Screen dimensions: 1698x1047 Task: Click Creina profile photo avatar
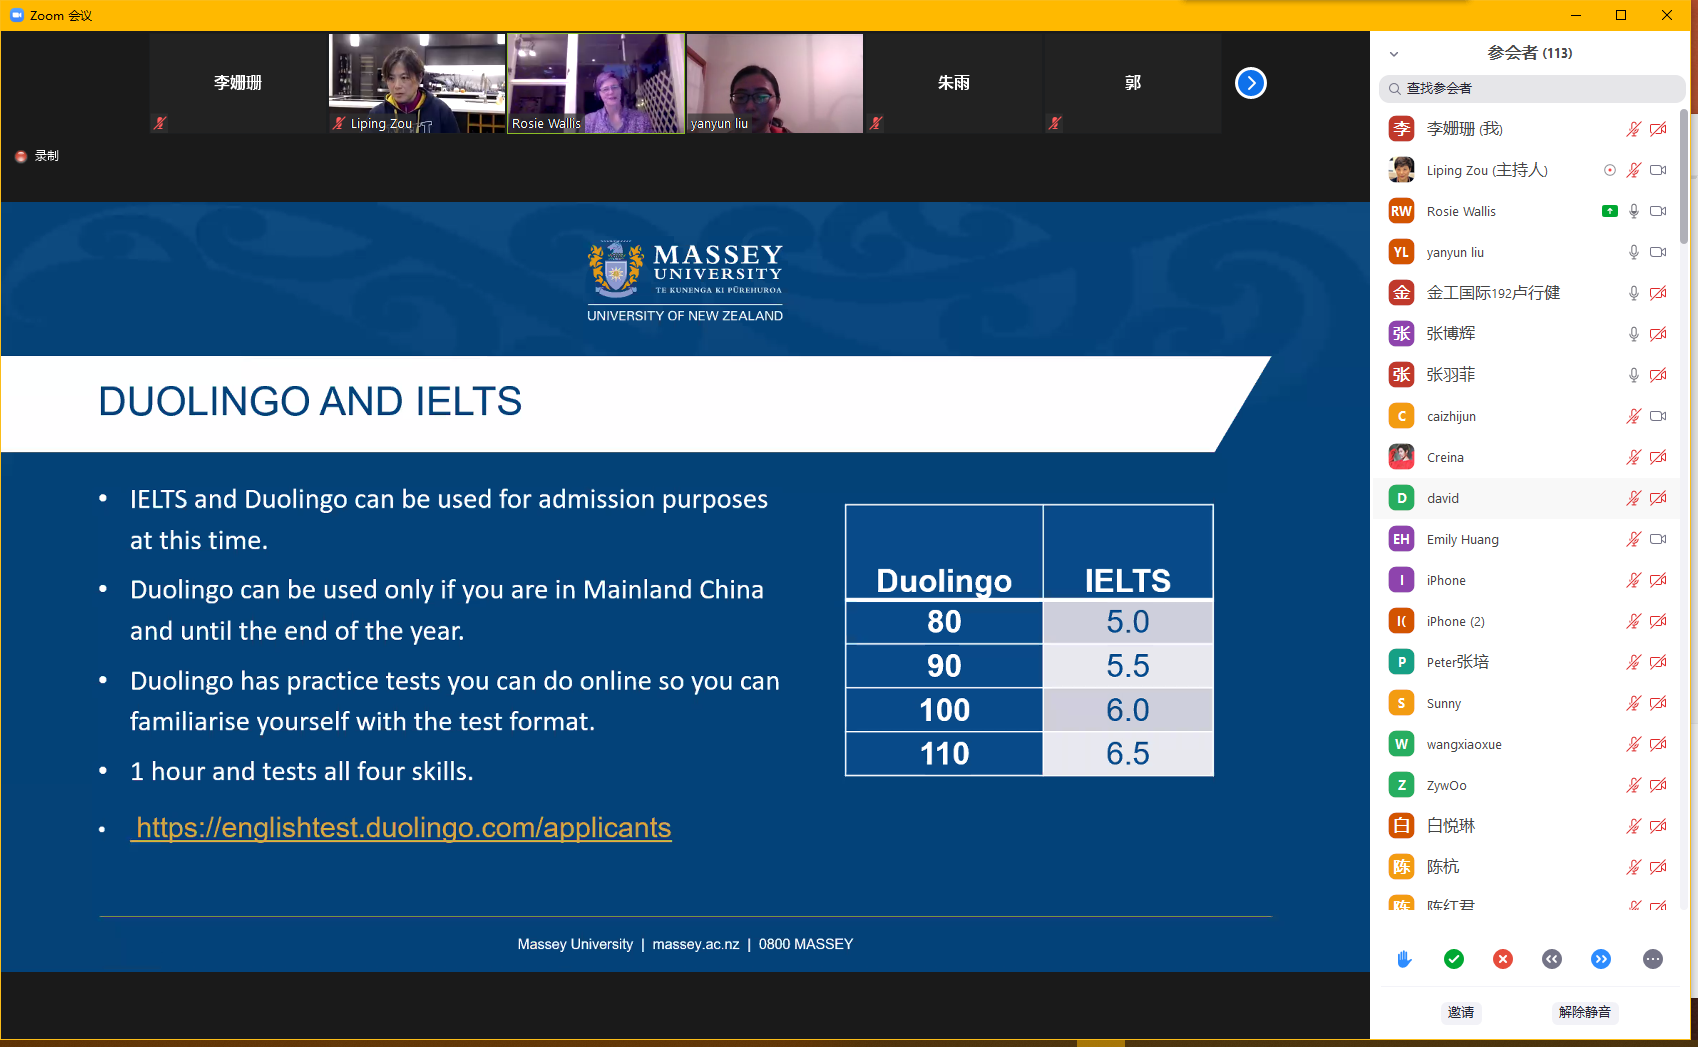click(1401, 457)
